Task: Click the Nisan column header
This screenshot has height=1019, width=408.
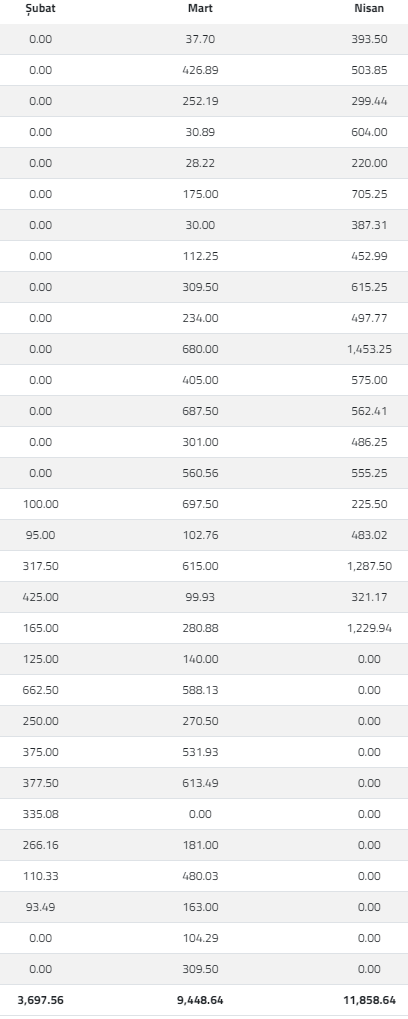Action: pyautogui.click(x=369, y=8)
